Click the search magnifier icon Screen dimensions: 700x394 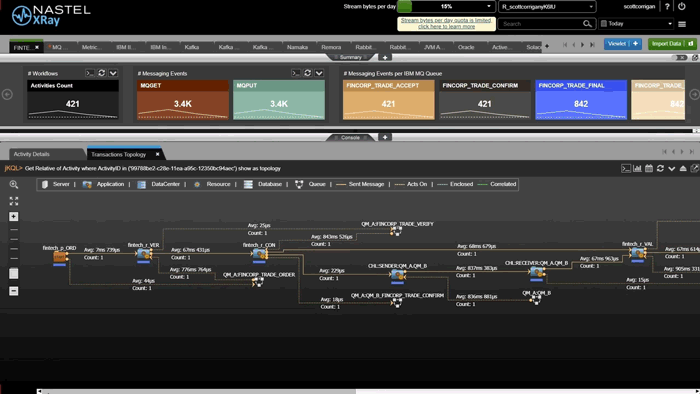pos(587,24)
